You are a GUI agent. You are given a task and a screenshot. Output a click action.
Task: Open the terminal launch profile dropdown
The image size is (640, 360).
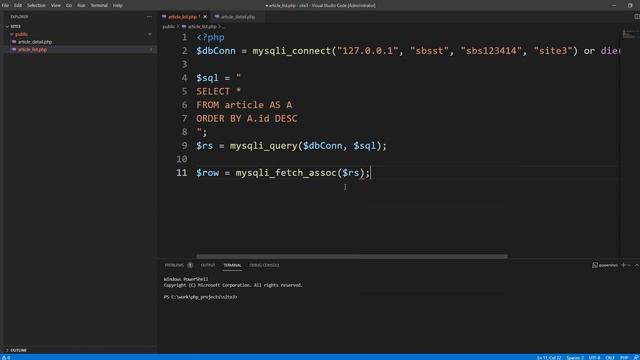tap(629, 265)
